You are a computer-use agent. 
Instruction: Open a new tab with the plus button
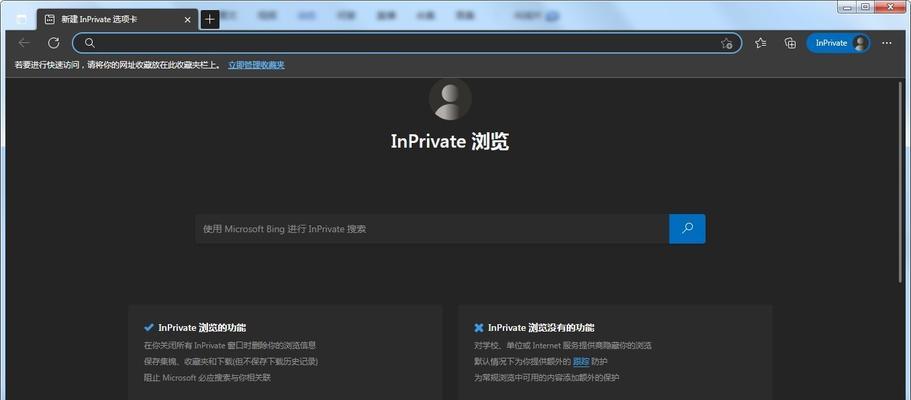pyautogui.click(x=209, y=19)
